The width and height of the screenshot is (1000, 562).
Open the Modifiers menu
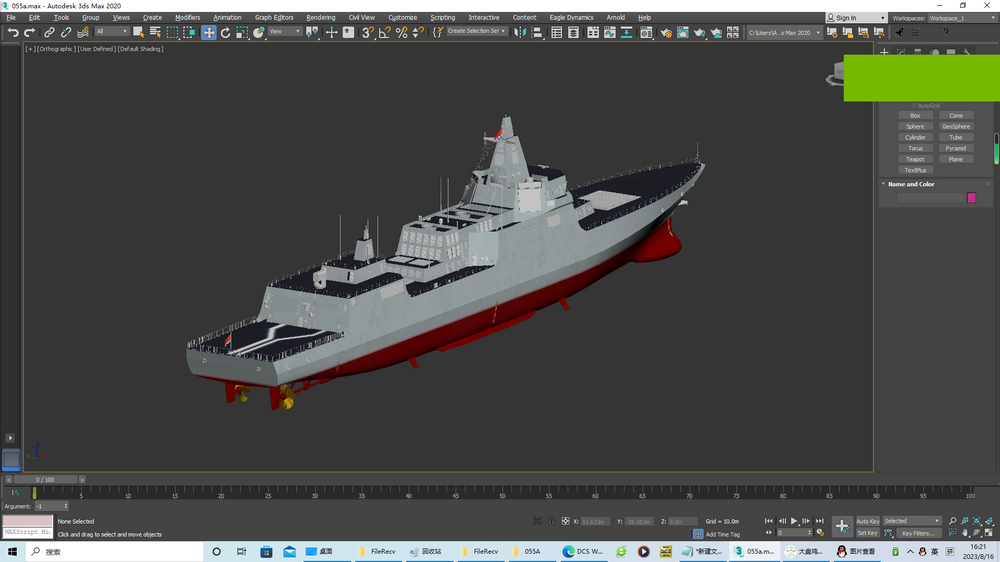point(187,17)
